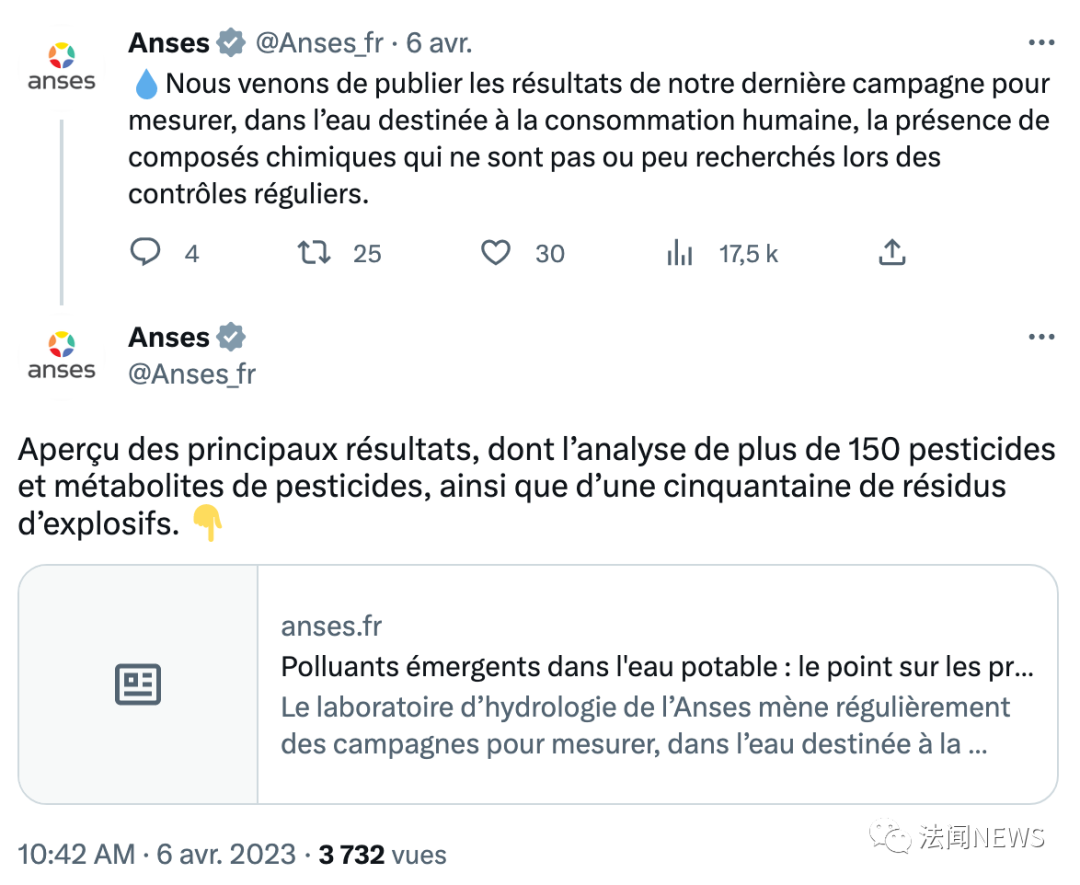Image resolution: width=1080 pixels, height=885 pixels.
Task: Open the anses.fr link preview card
Action: (x=656, y=685)
